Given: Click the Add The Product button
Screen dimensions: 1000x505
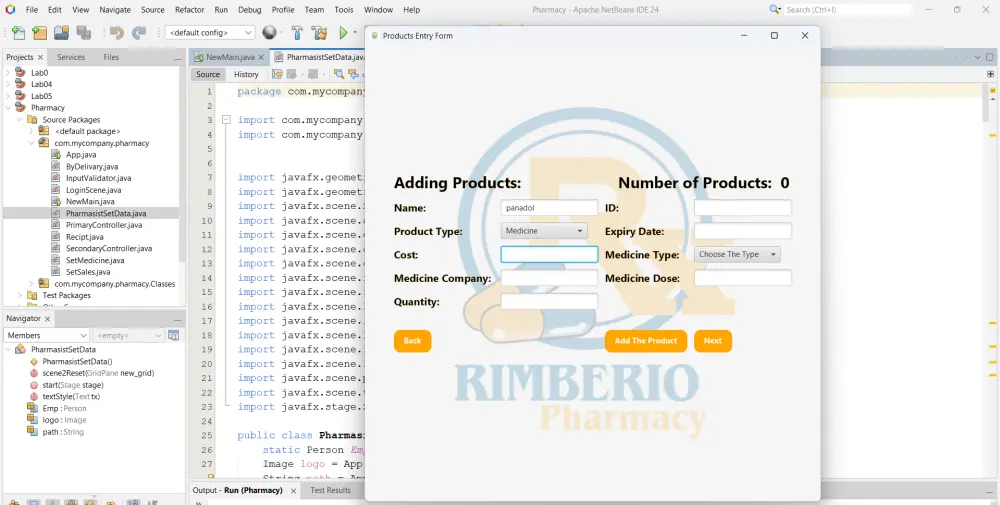Looking at the screenshot, I should [x=646, y=341].
